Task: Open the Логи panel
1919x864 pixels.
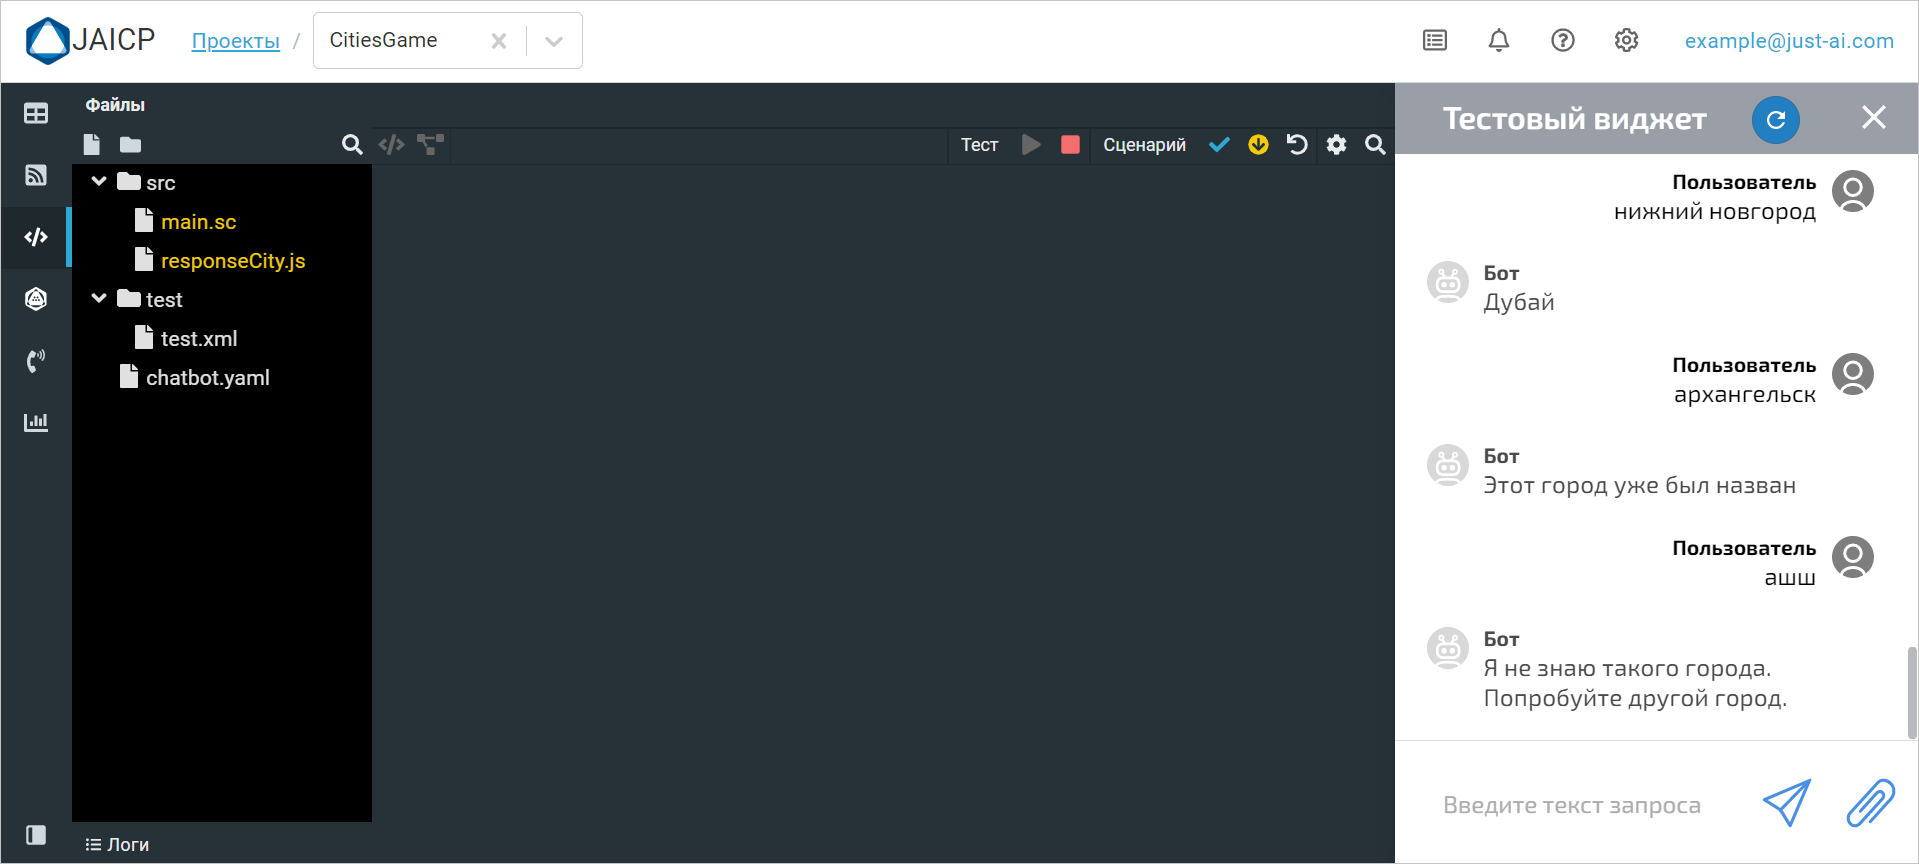Action: coord(118,845)
